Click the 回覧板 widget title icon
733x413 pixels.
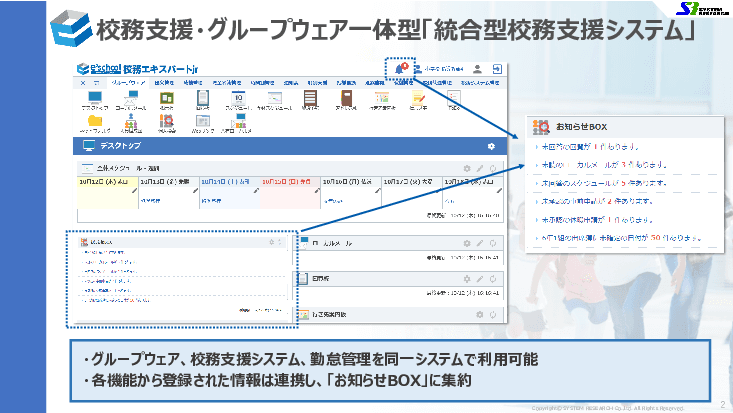click(303, 279)
